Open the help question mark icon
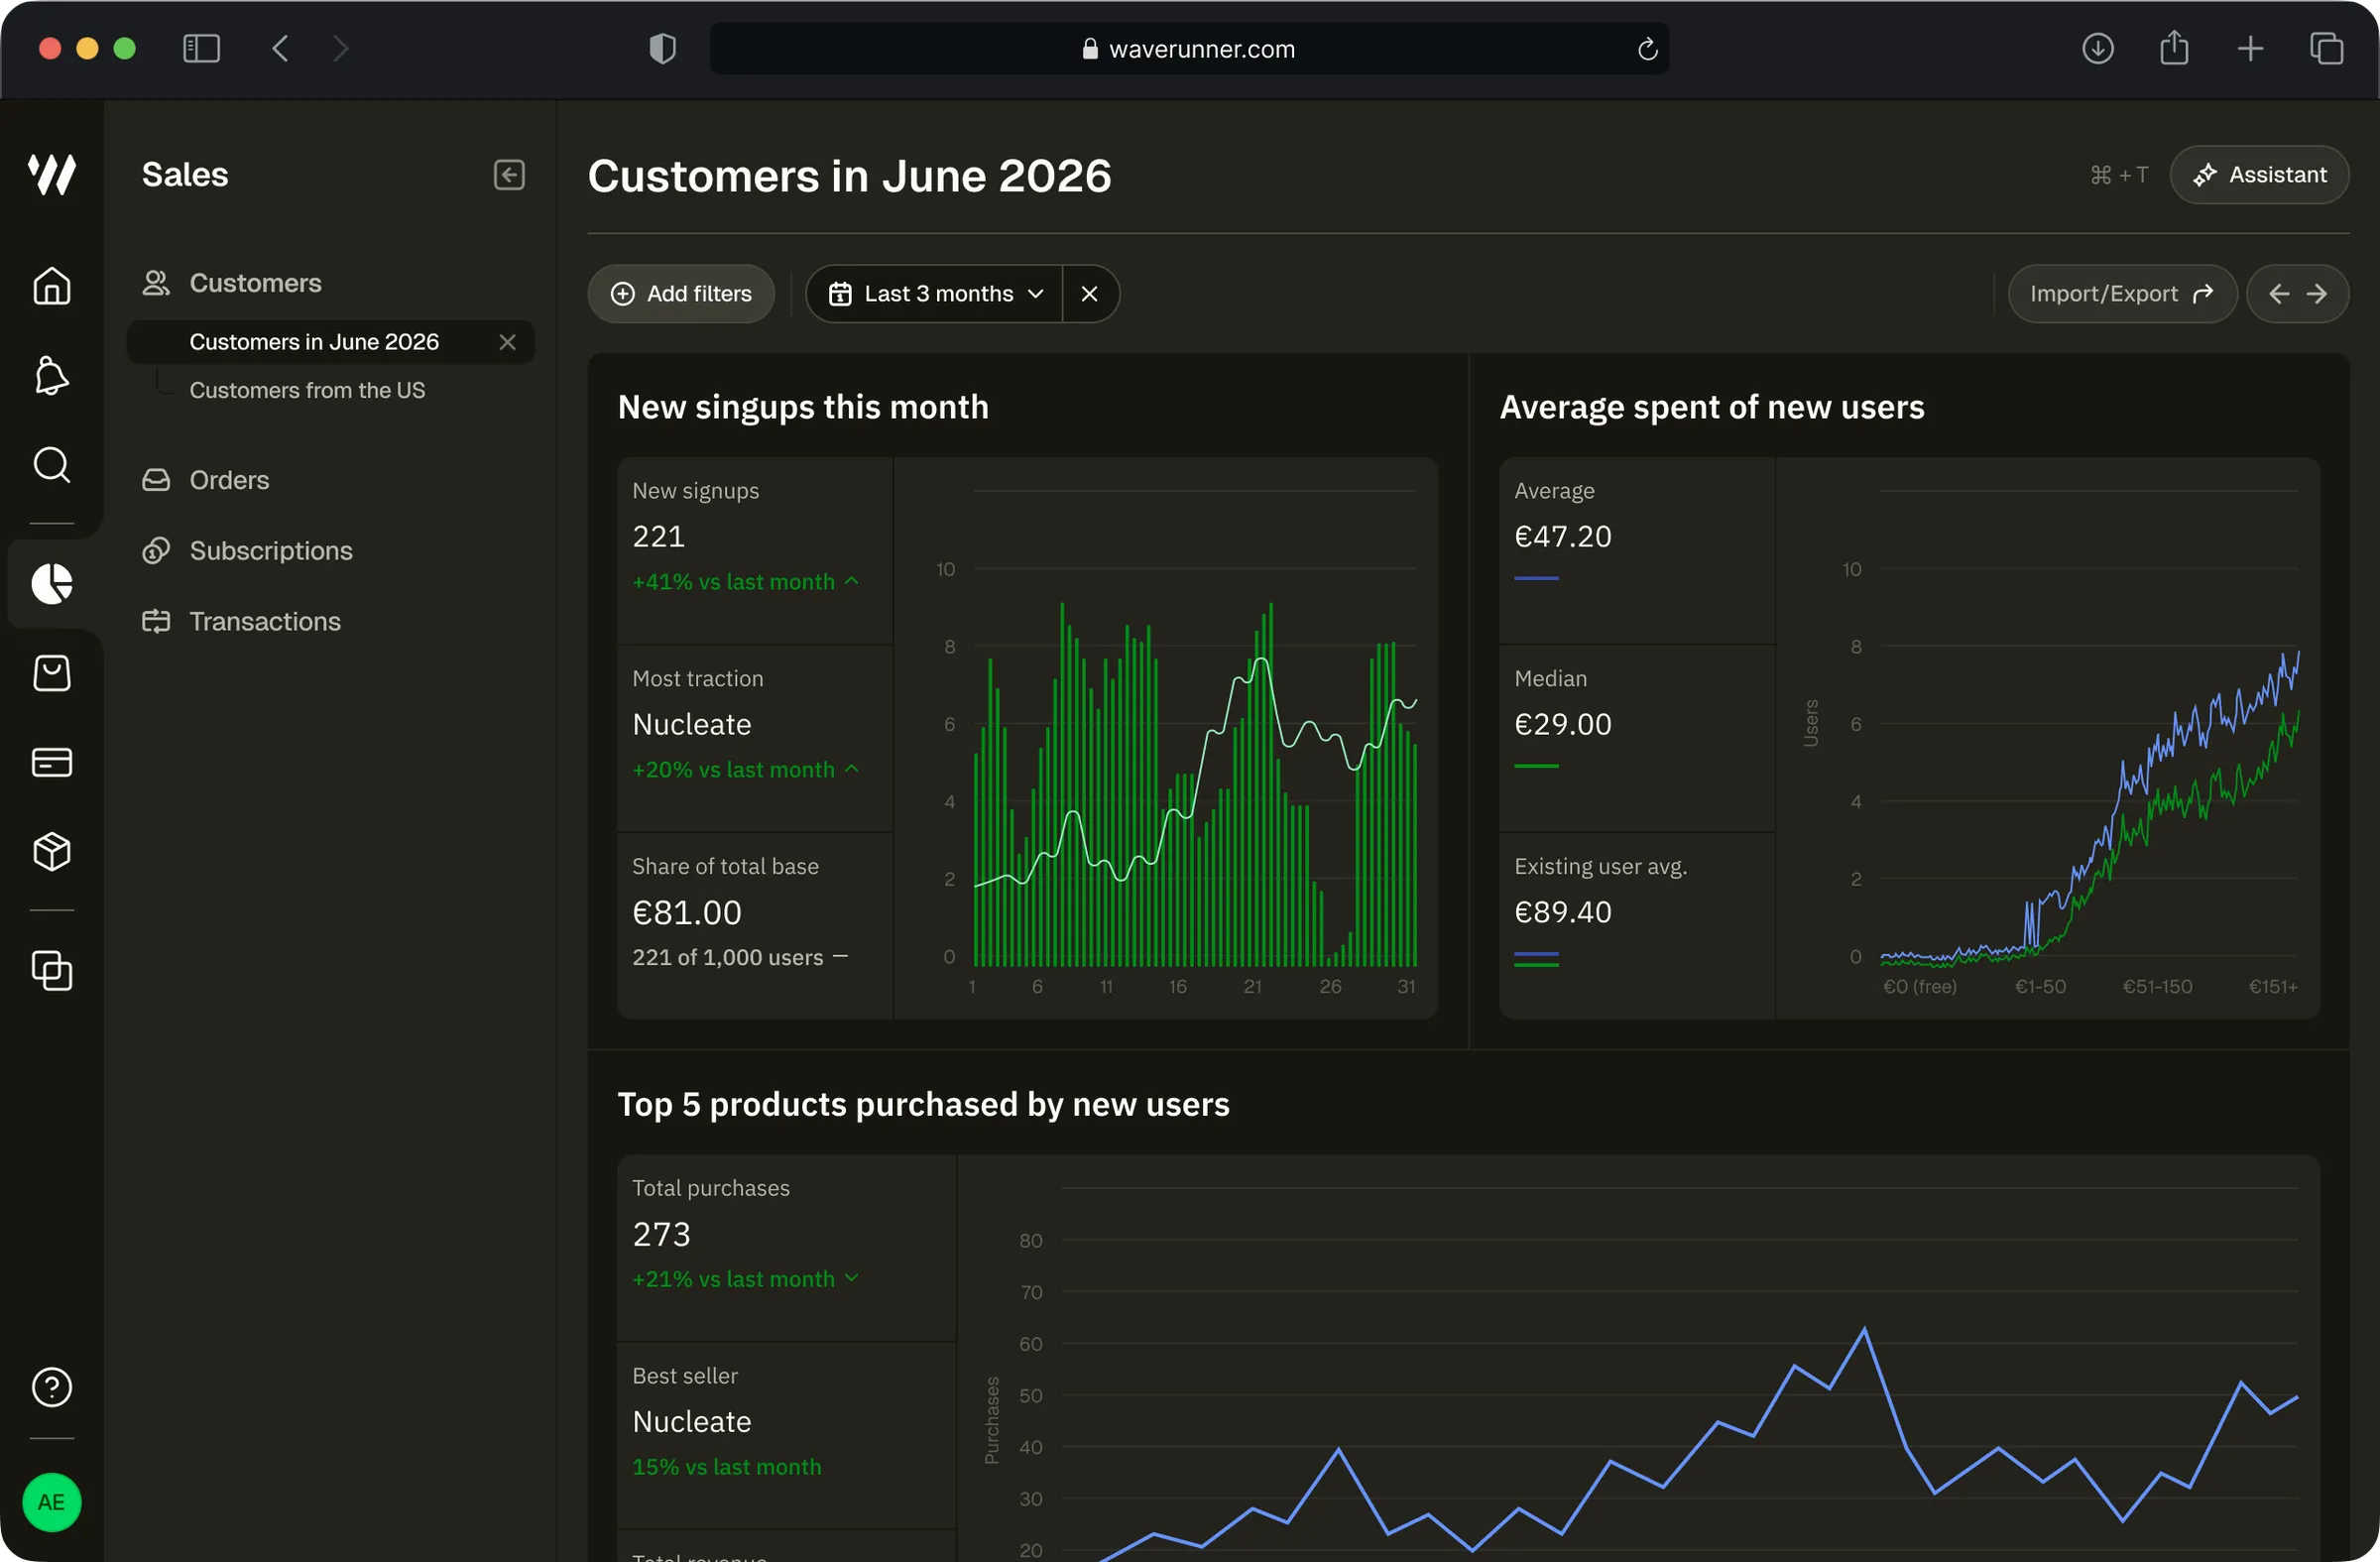2380x1562 pixels. 52,1387
